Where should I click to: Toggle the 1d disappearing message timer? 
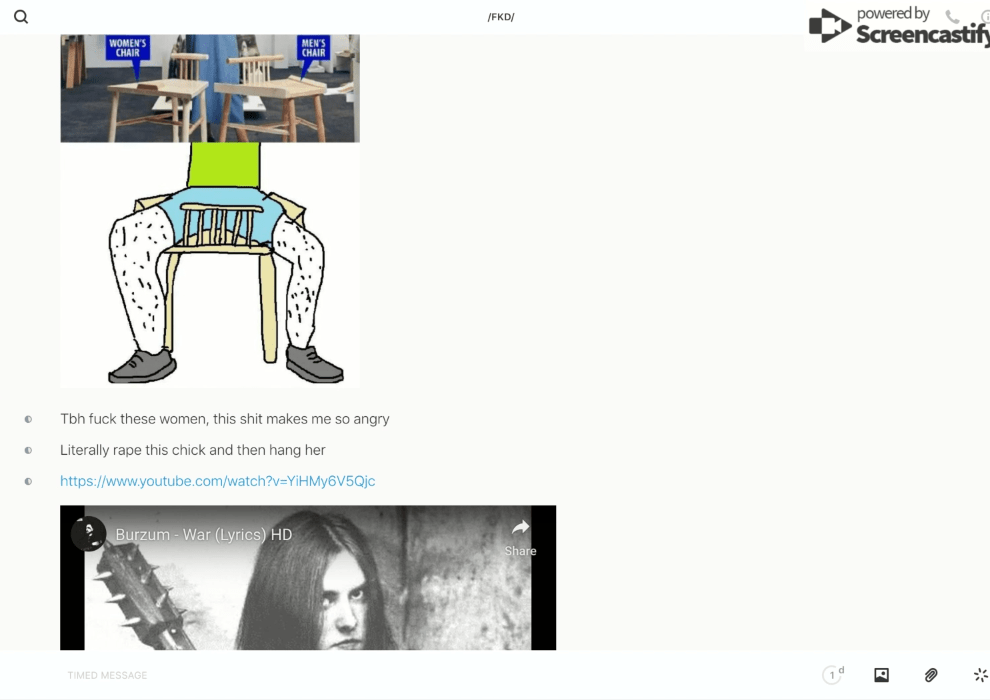click(832, 675)
